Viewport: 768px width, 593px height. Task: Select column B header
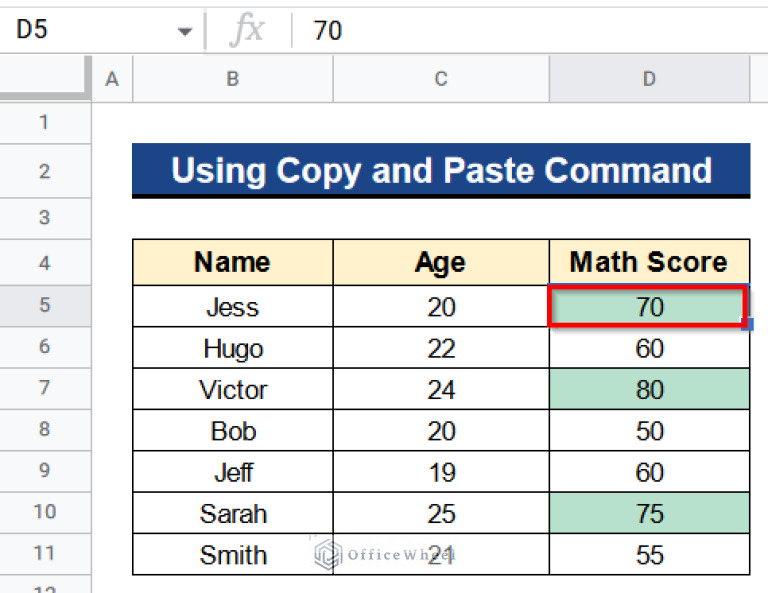coord(232,79)
